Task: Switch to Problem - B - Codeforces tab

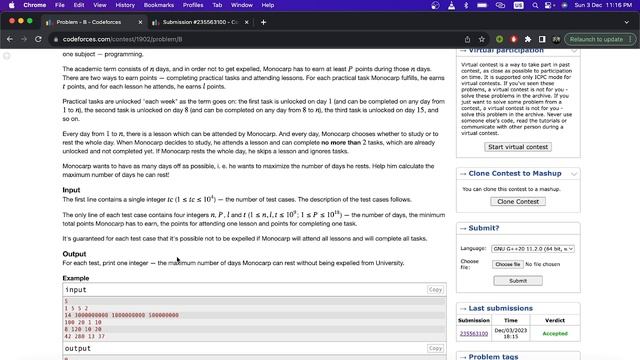Action: tap(93, 22)
